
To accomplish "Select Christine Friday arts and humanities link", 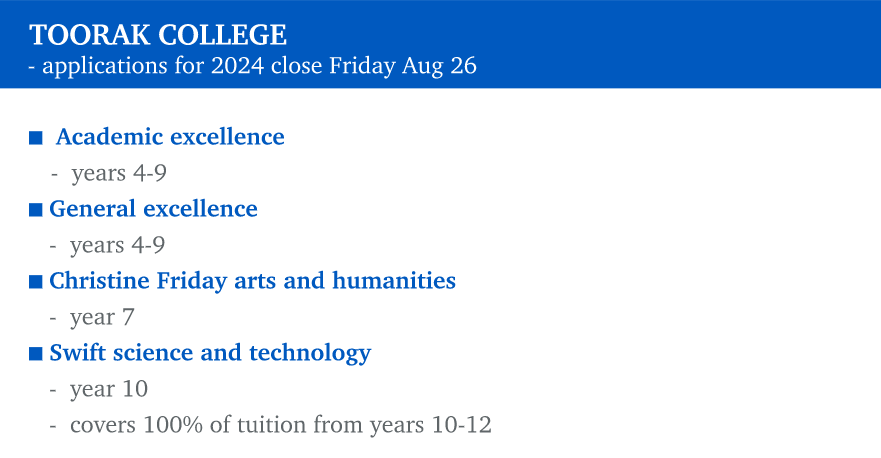I will point(252,281).
